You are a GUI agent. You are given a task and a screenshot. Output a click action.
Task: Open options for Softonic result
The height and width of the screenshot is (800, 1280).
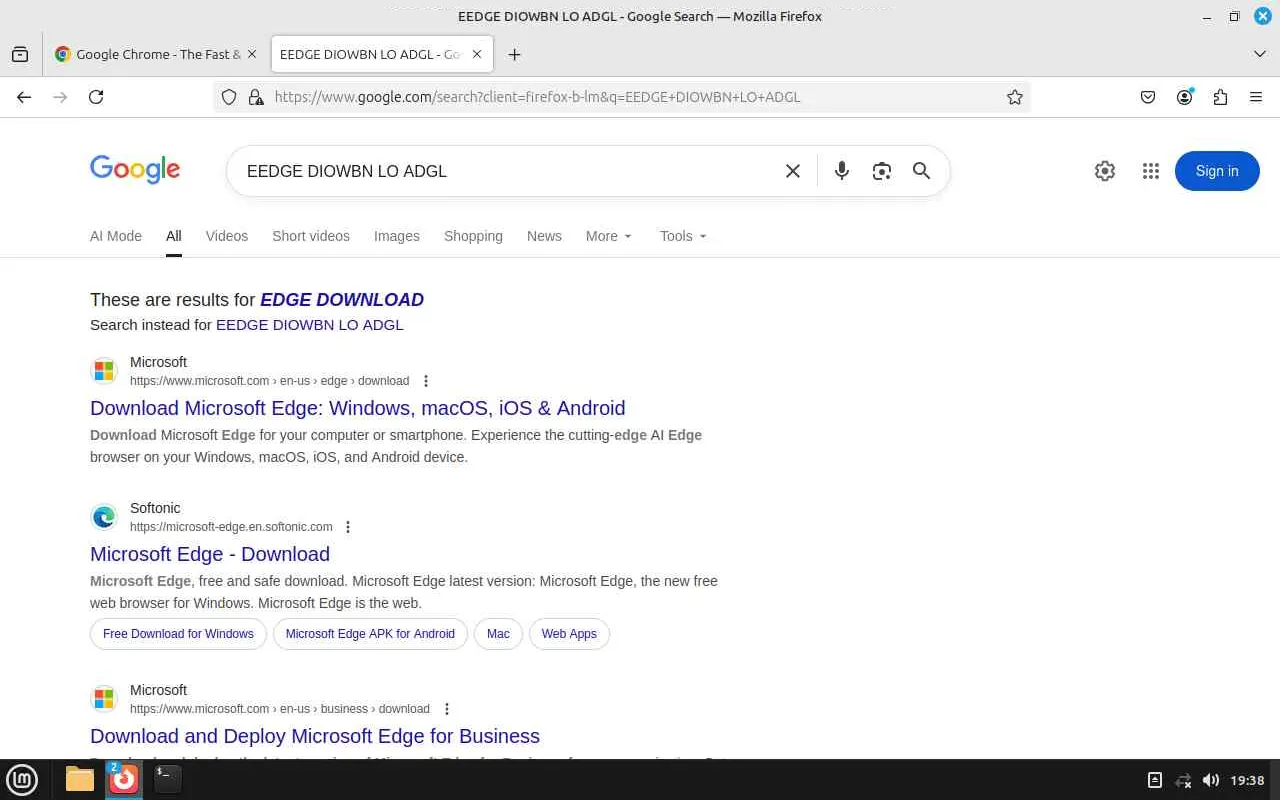point(348,527)
